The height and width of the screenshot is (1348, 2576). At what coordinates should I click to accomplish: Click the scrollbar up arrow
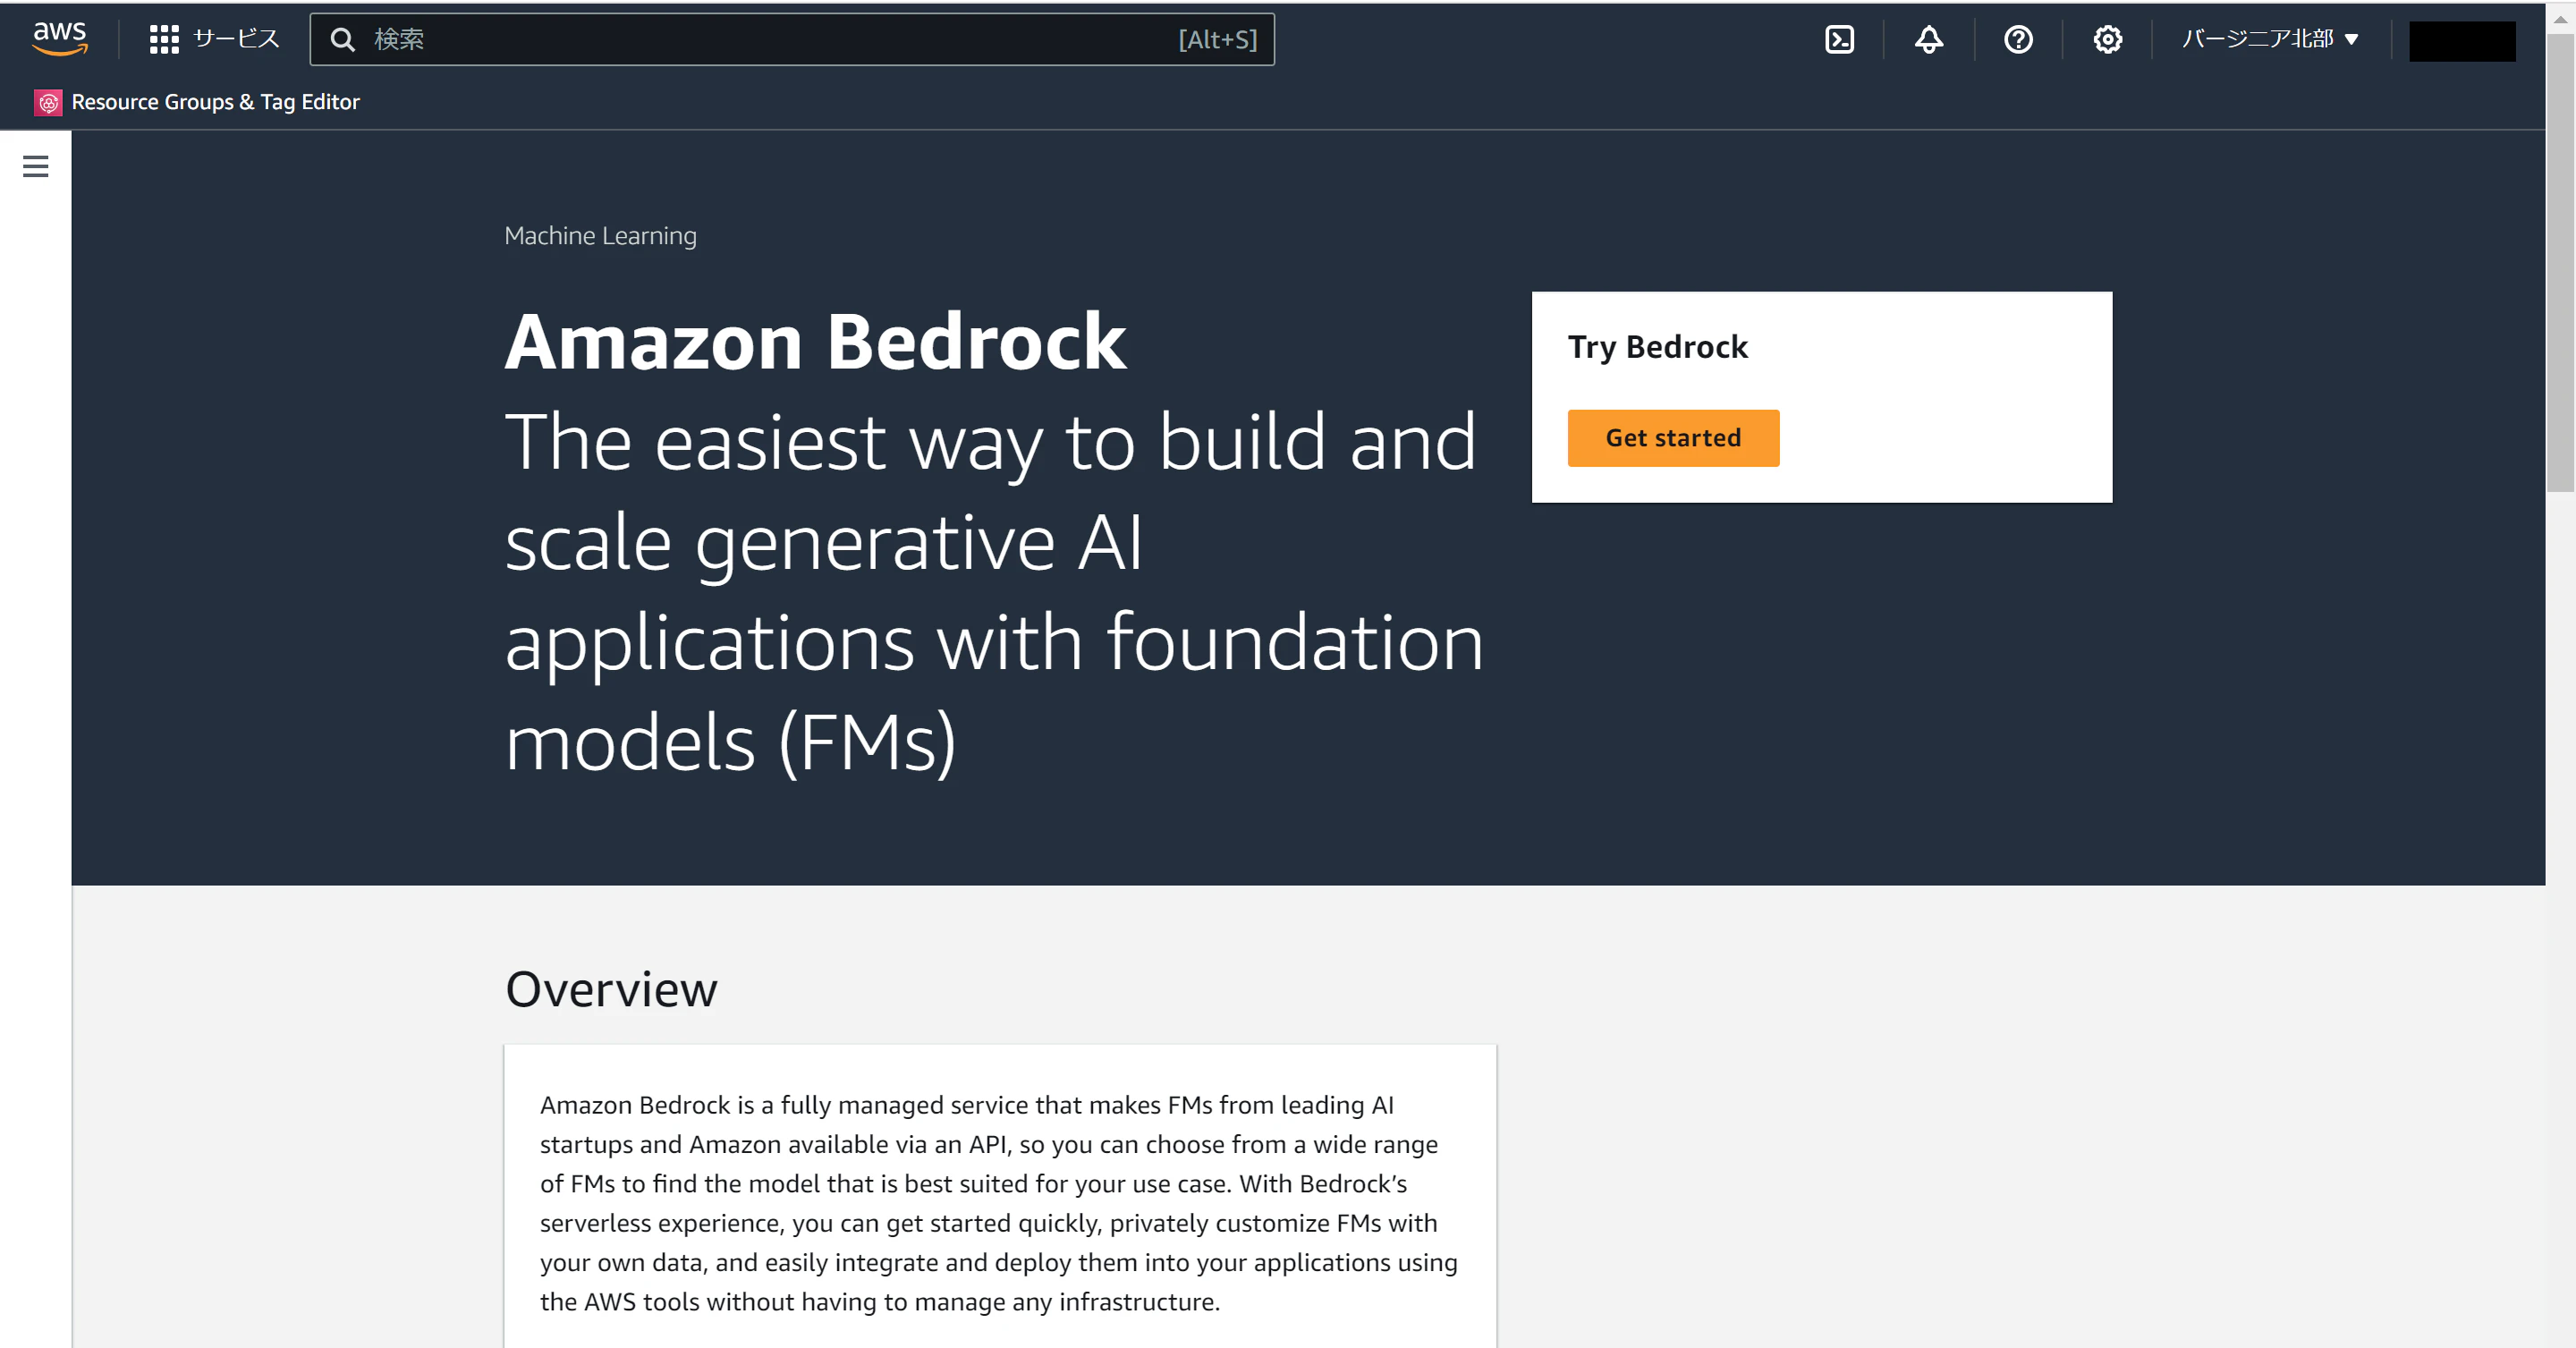point(2560,18)
